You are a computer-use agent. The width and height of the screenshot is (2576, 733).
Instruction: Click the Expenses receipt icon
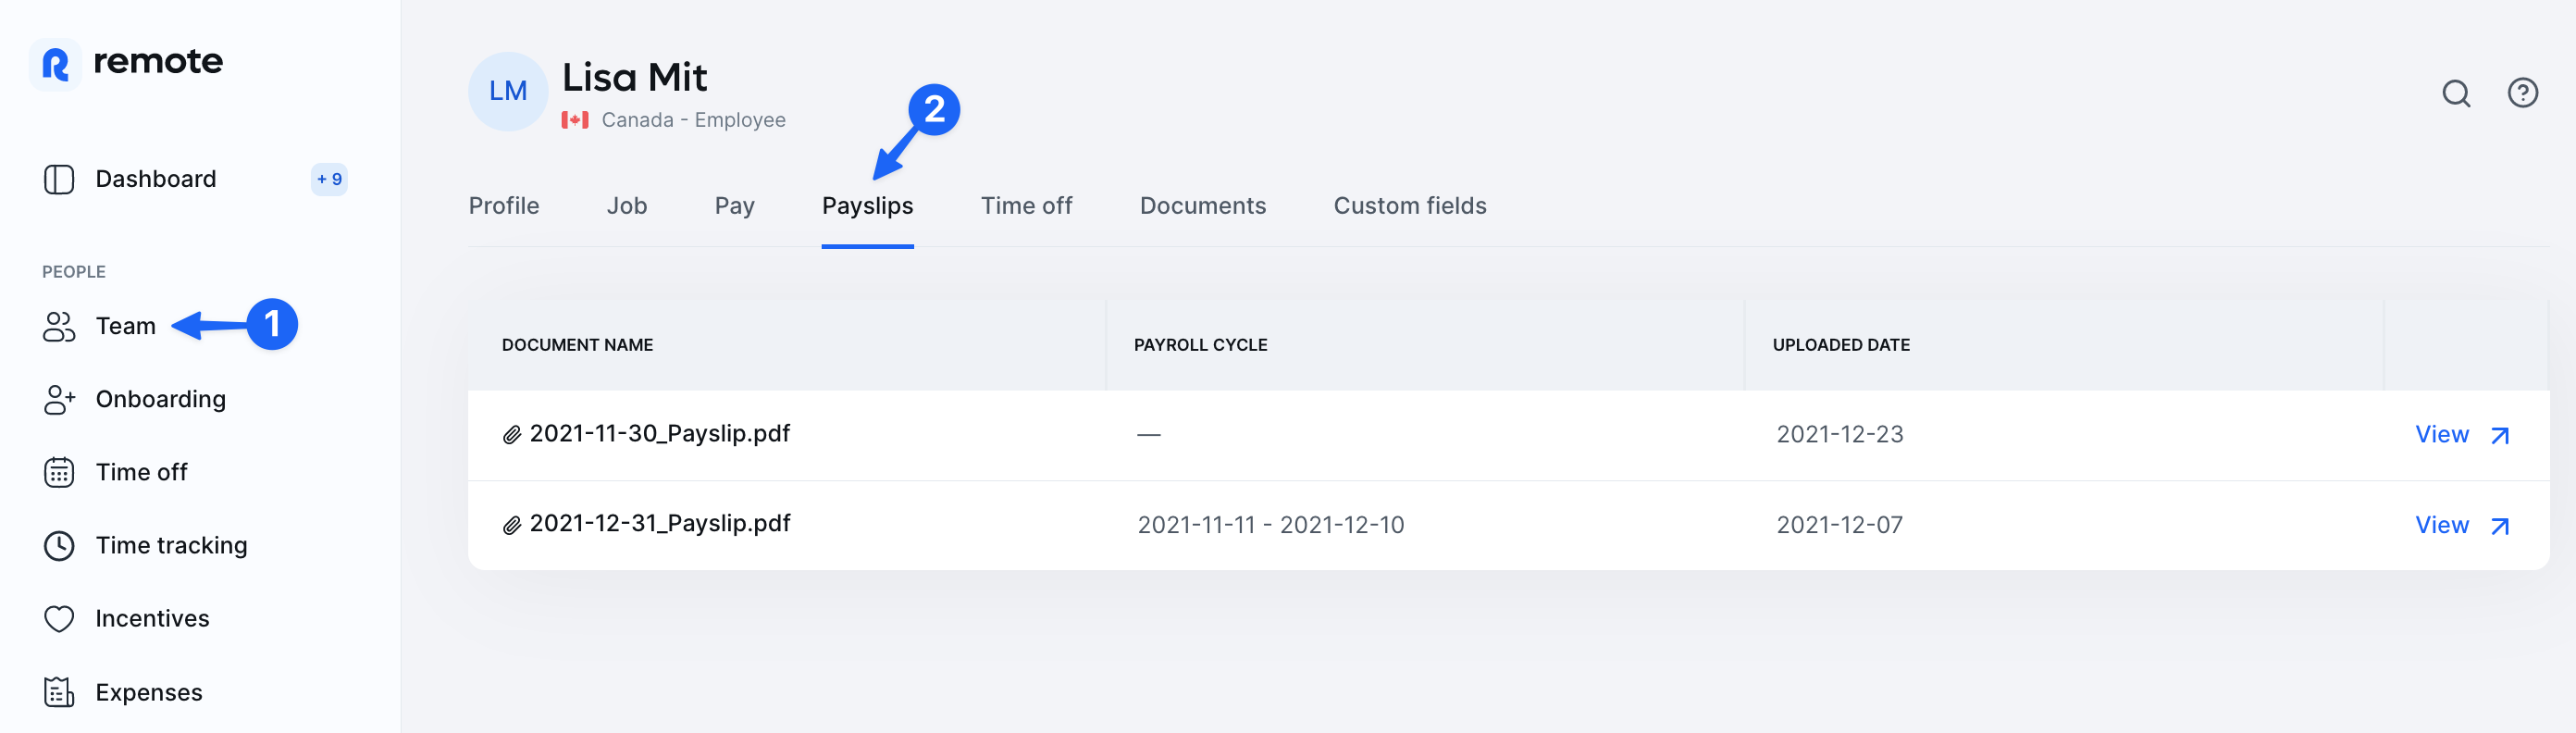pos(59,692)
